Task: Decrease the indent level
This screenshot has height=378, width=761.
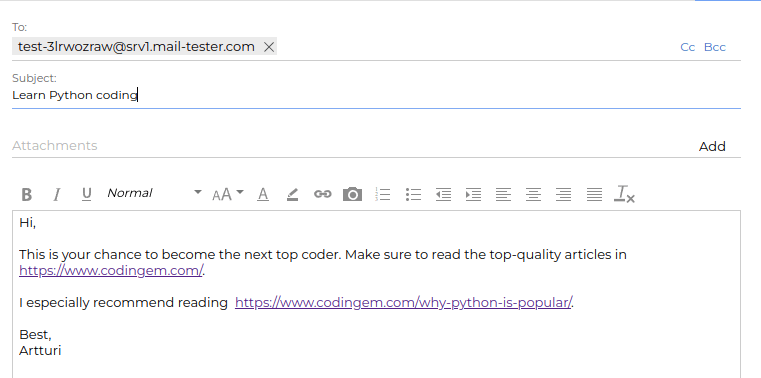Action: [x=443, y=195]
